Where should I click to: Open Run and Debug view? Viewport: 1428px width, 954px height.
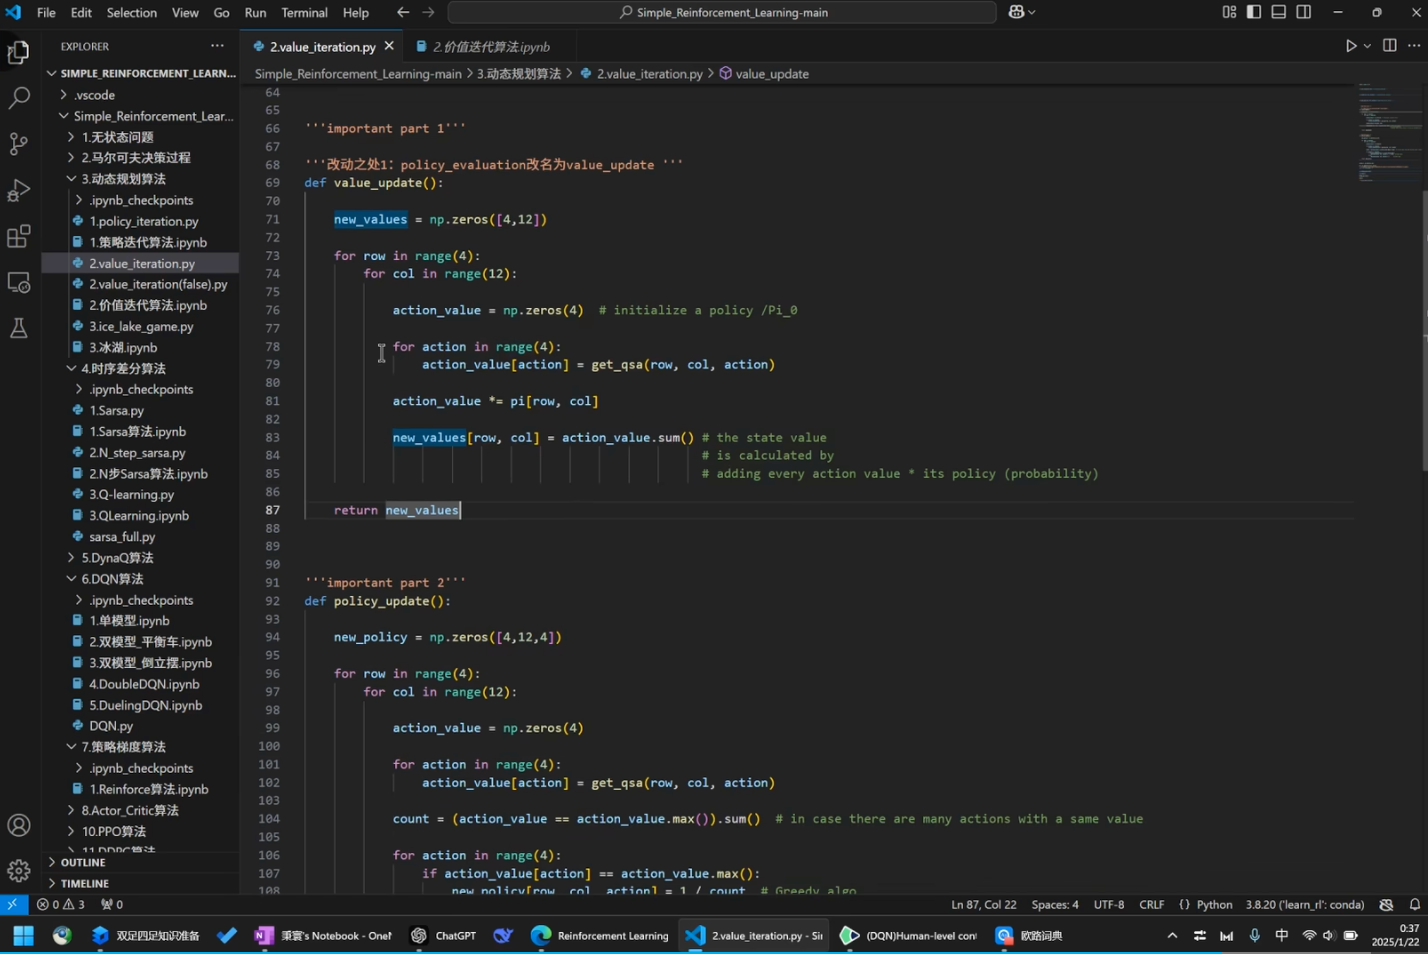pyautogui.click(x=19, y=190)
